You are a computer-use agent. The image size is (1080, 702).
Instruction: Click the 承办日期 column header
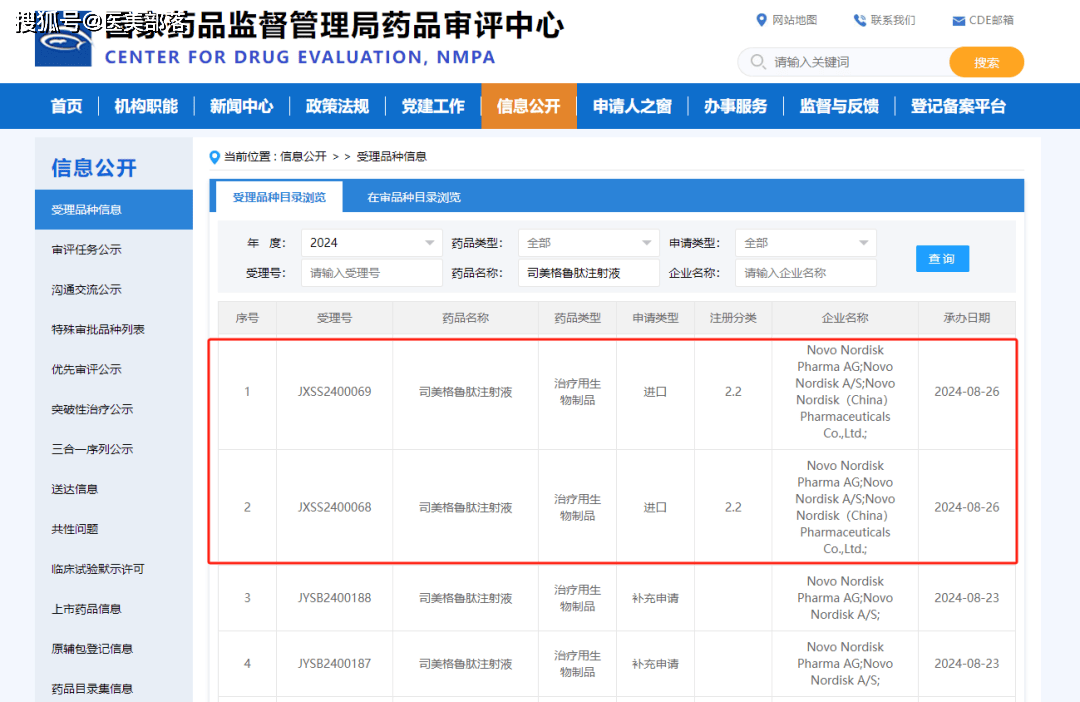(966, 318)
